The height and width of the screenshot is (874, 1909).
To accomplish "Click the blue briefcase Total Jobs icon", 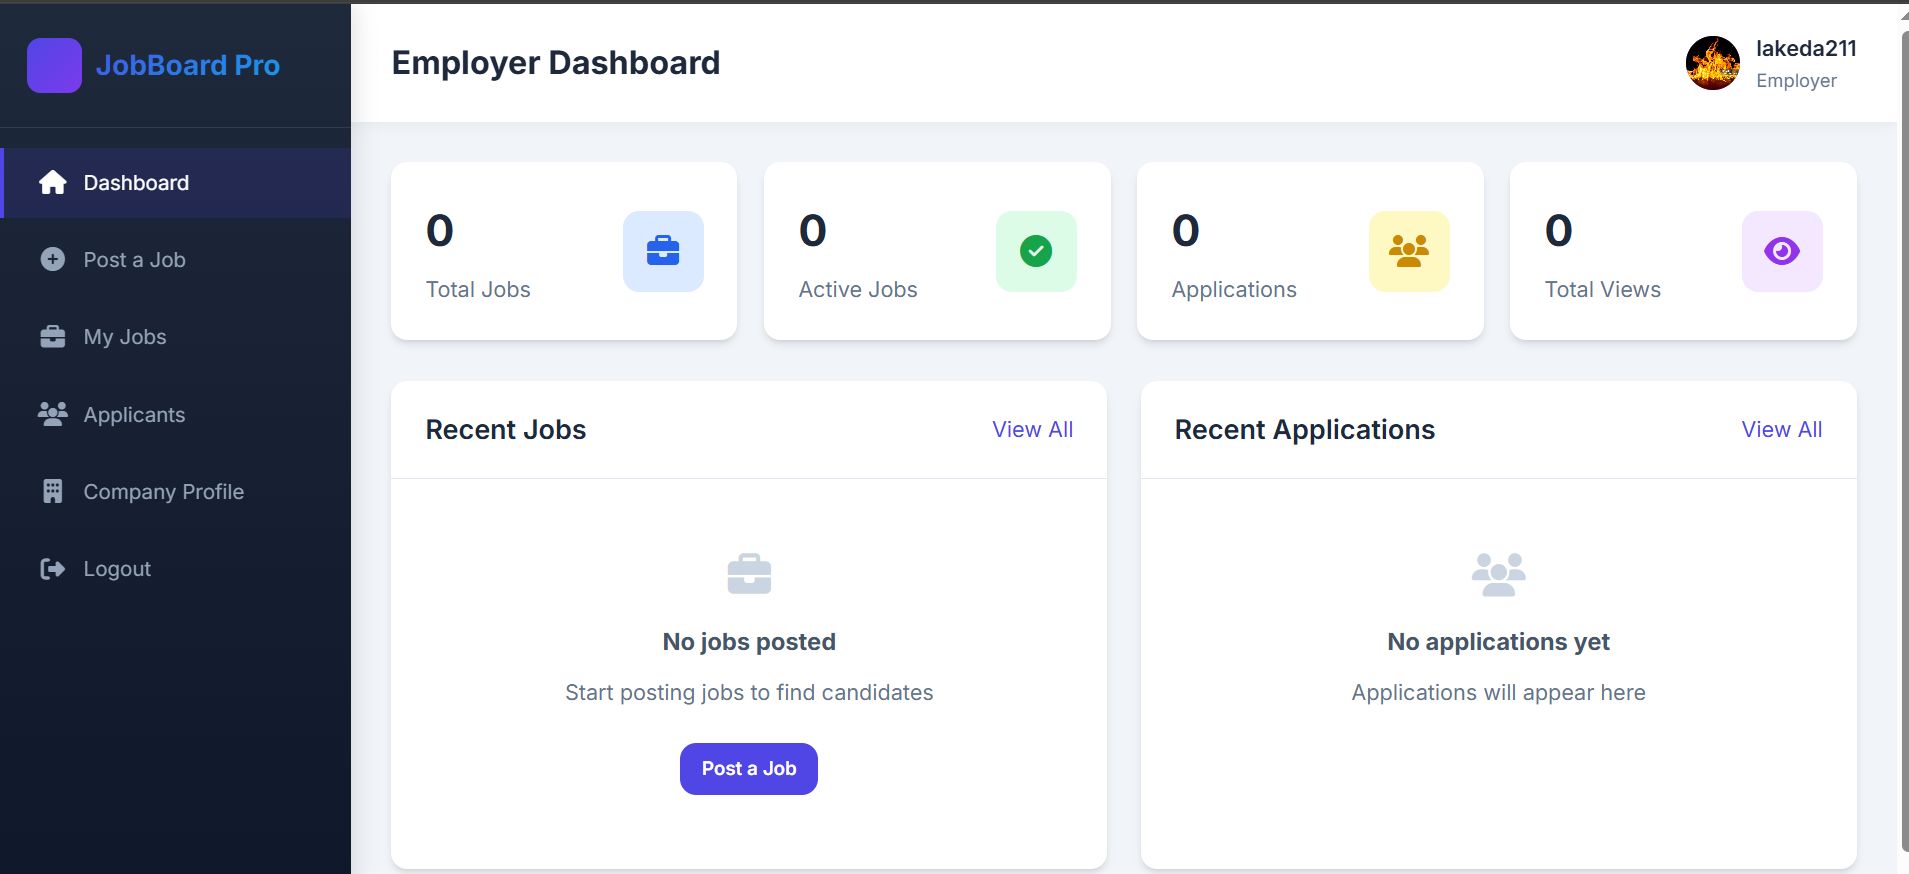I will click(663, 251).
